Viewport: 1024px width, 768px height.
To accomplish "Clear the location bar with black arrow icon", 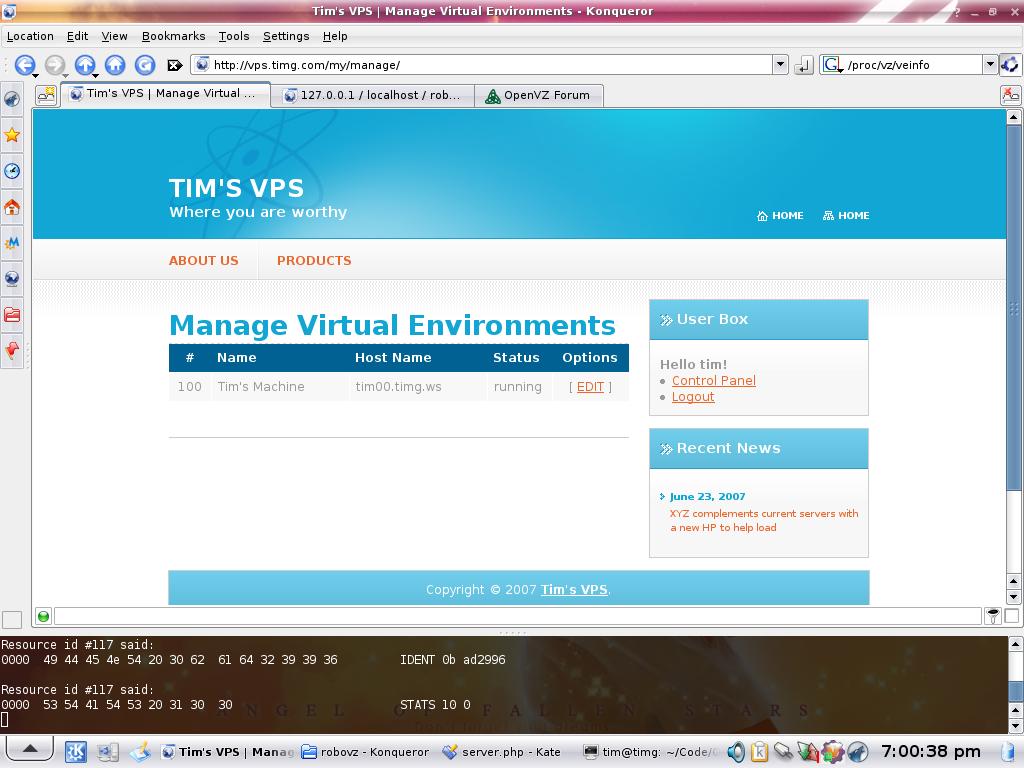I will (174, 65).
